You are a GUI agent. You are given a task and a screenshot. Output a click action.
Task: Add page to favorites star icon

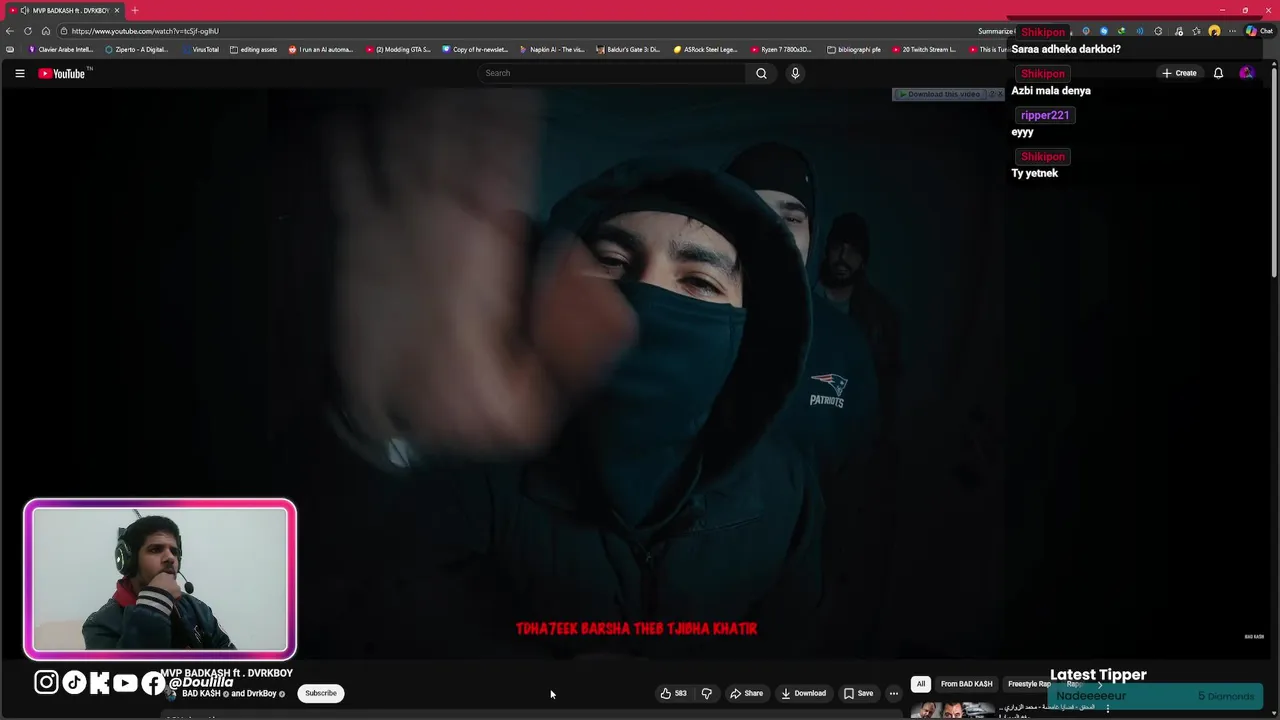[1196, 31]
